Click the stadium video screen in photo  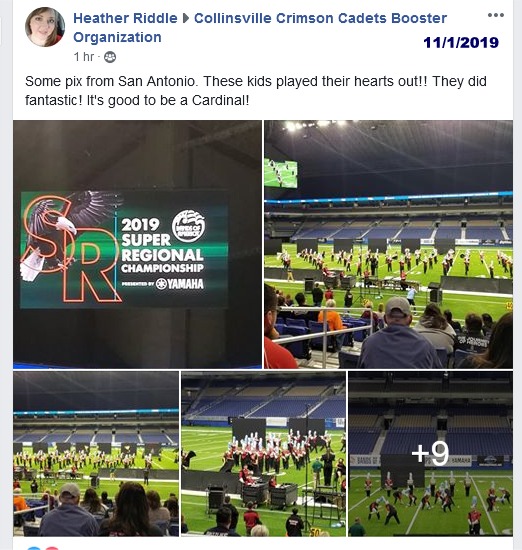[281, 173]
